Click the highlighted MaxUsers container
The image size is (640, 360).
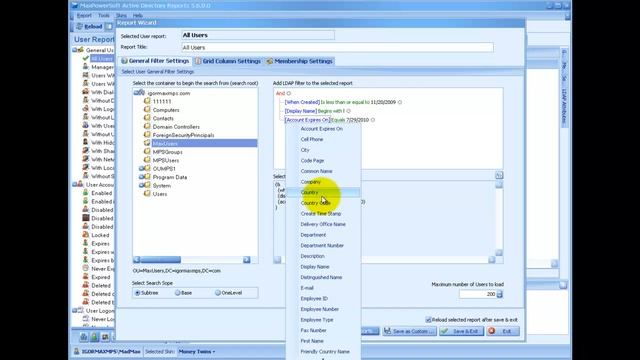(204, 143)
